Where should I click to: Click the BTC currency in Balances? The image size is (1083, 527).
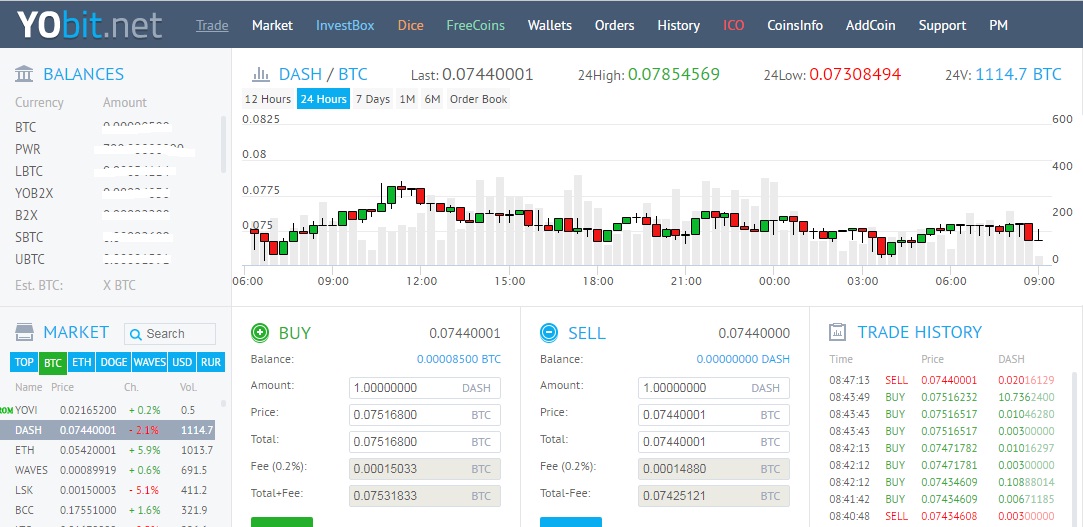coord(26,127)
